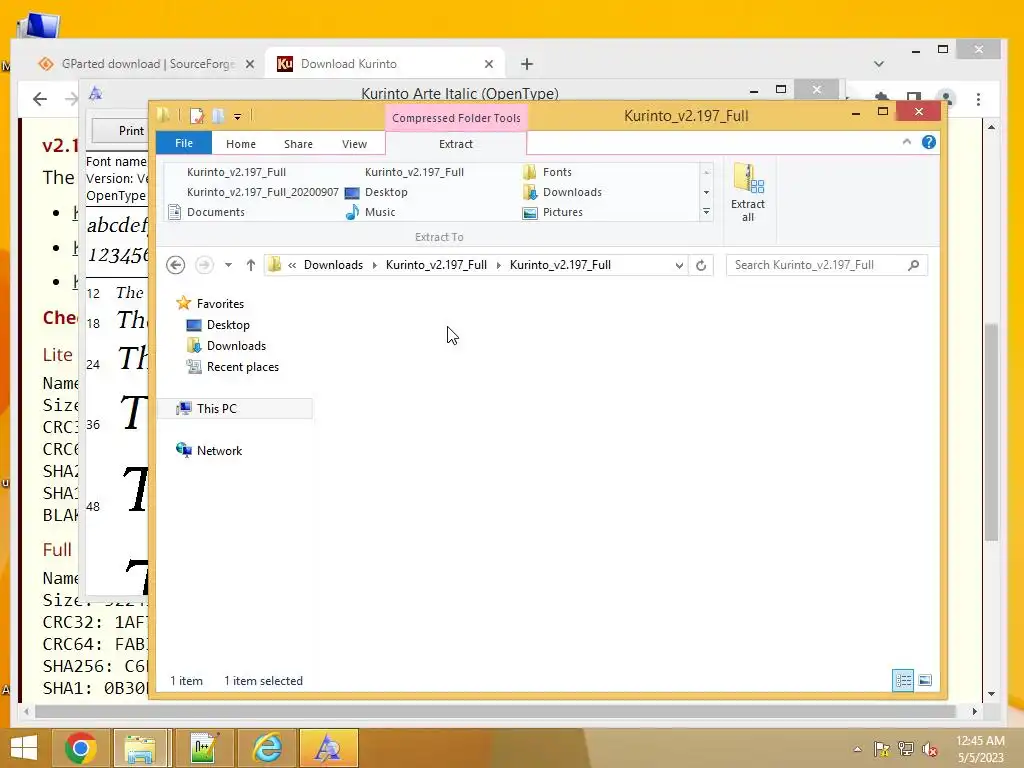This screenshot has width=1024, height=768.
Task: Switch to the Share ribbon tab
Action: point(298,144)
